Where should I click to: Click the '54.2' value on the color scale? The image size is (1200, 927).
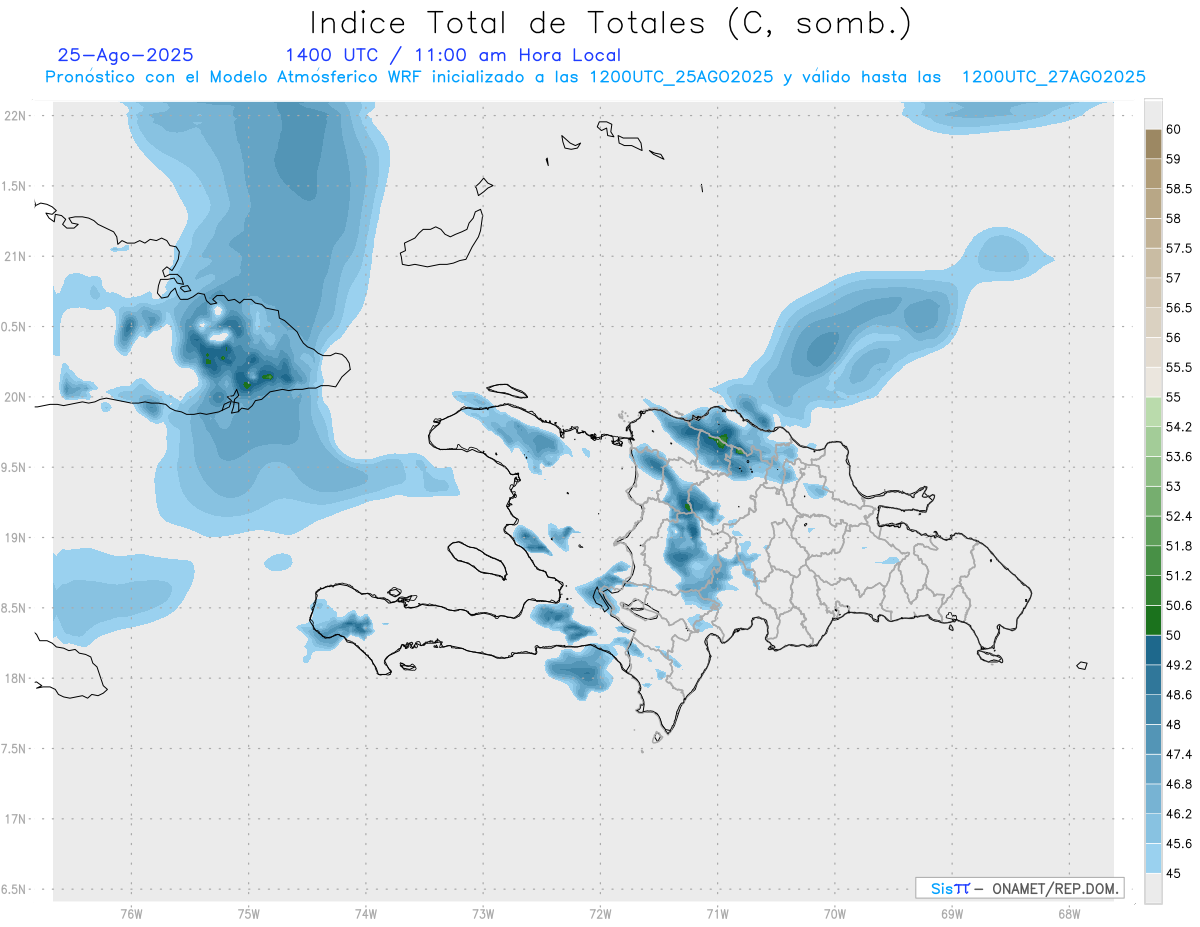[x=1179, y=427]
